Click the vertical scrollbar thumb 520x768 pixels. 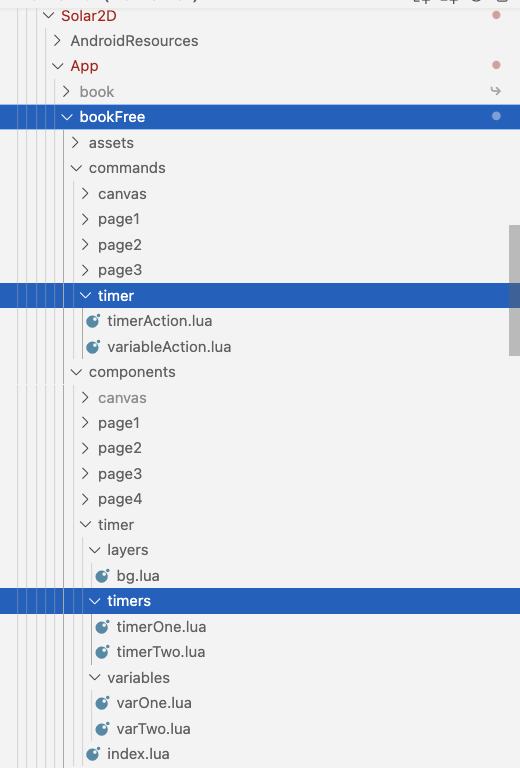[x=514, y=290]
